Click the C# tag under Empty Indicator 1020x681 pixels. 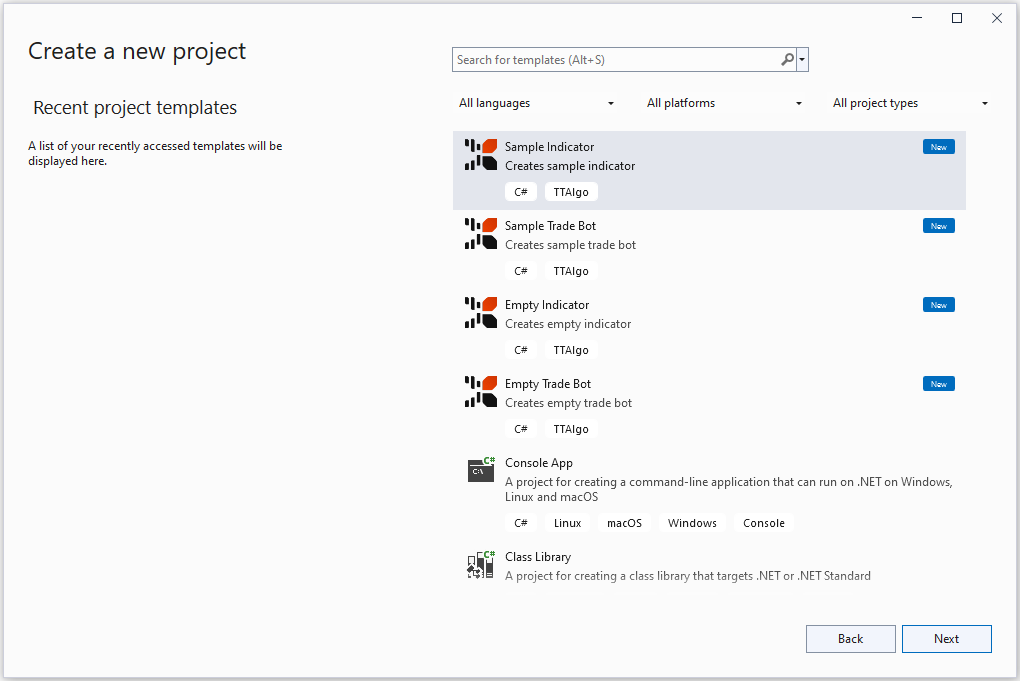coord(521,350)
